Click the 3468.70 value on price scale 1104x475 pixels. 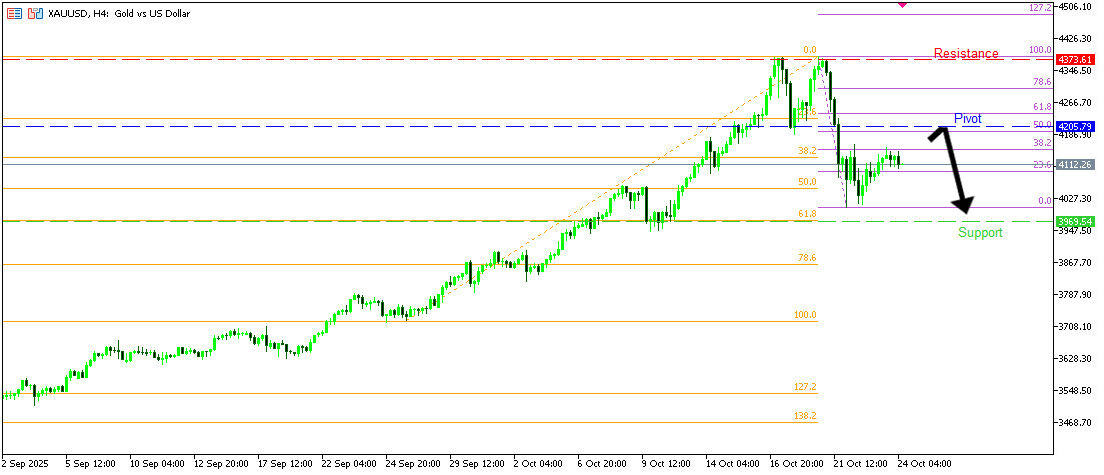tap(1077, 423)
